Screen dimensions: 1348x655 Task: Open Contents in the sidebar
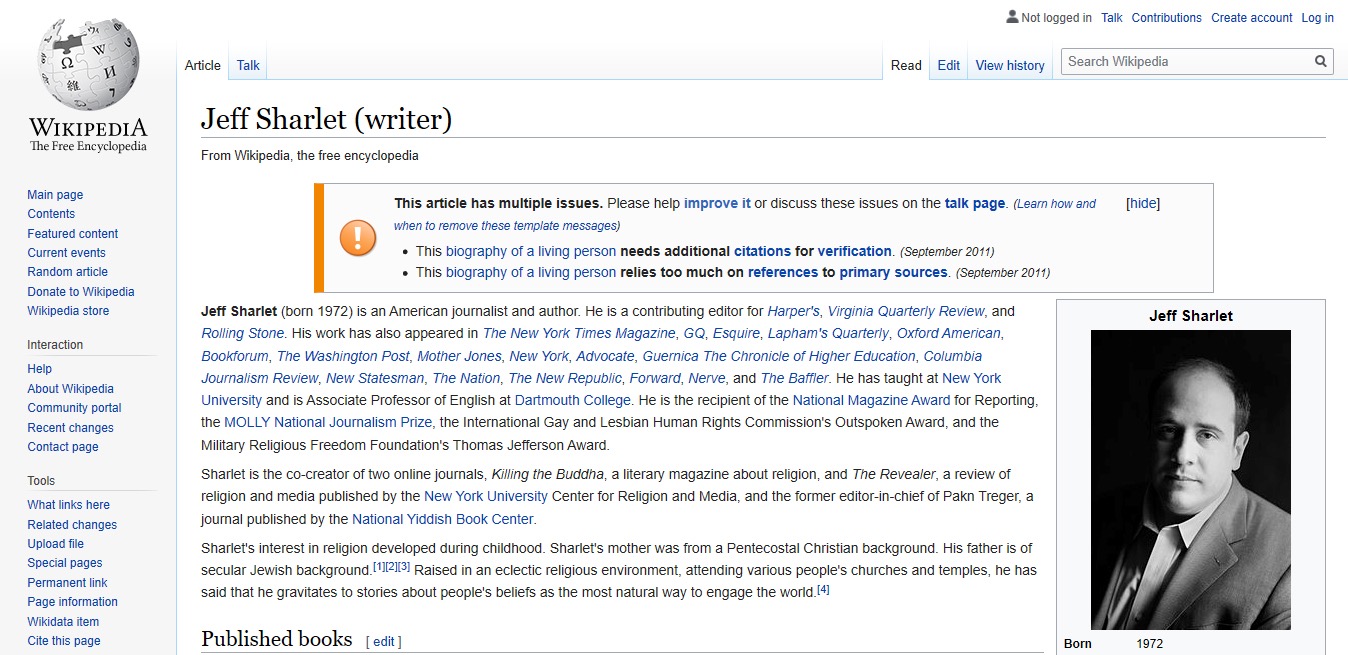(51, 214)
